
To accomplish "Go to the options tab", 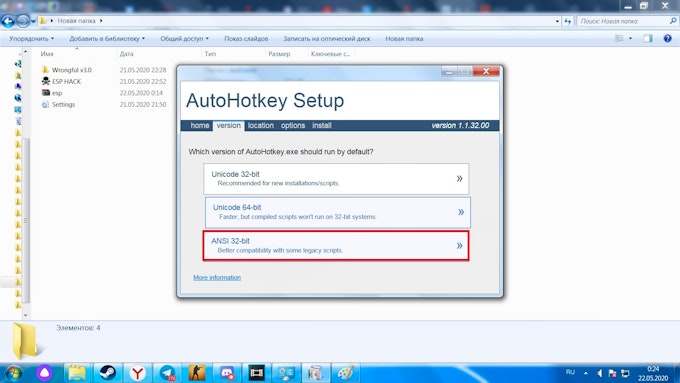I will 293,125.
